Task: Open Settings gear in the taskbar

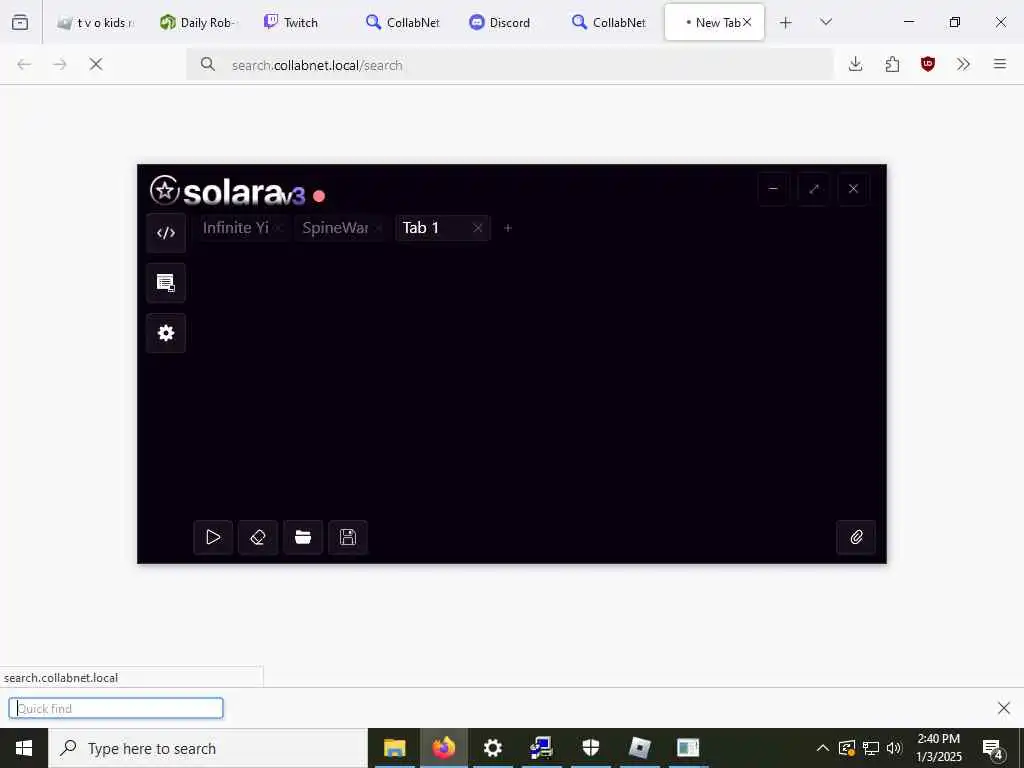Action: [492, 748]
